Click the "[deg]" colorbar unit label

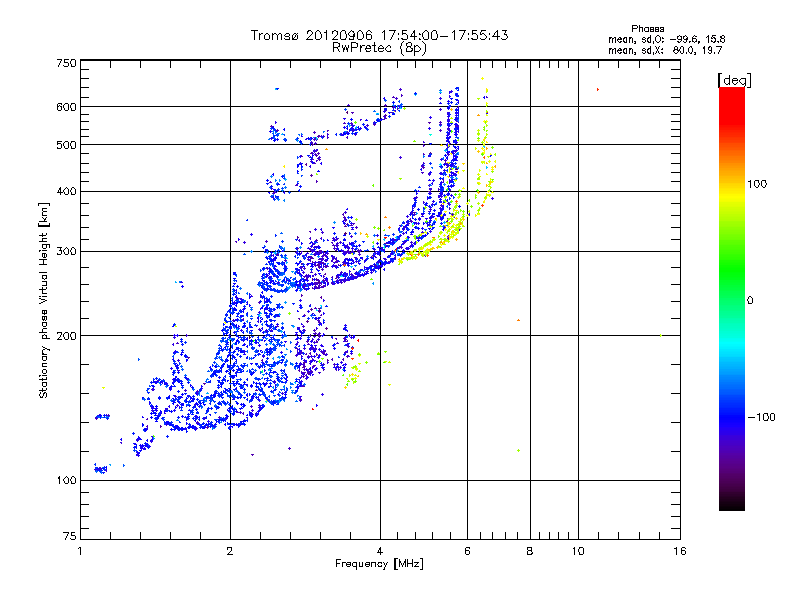(x=734, y=80)
